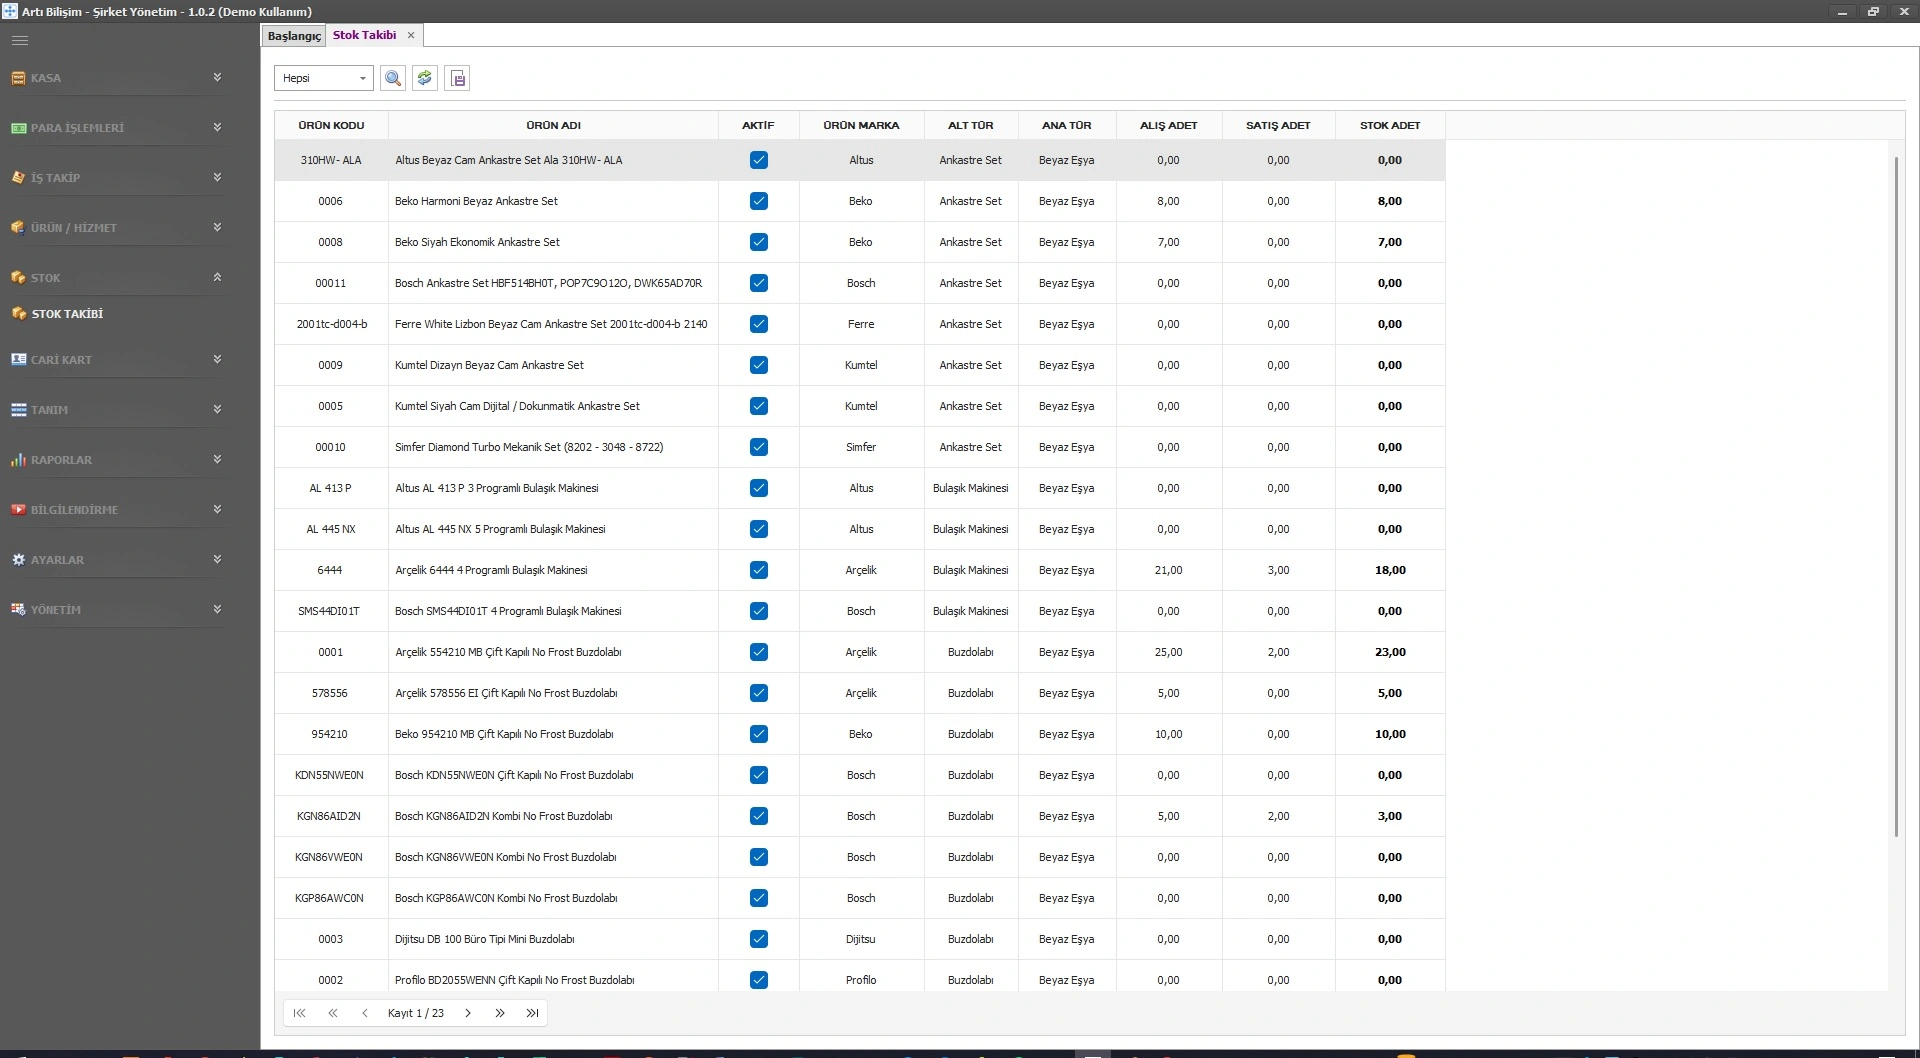Click the YÖNETİM sidebar icon
Image resolution: width=1920 pixels, height=1058 pixels.
tap(18, 610)
